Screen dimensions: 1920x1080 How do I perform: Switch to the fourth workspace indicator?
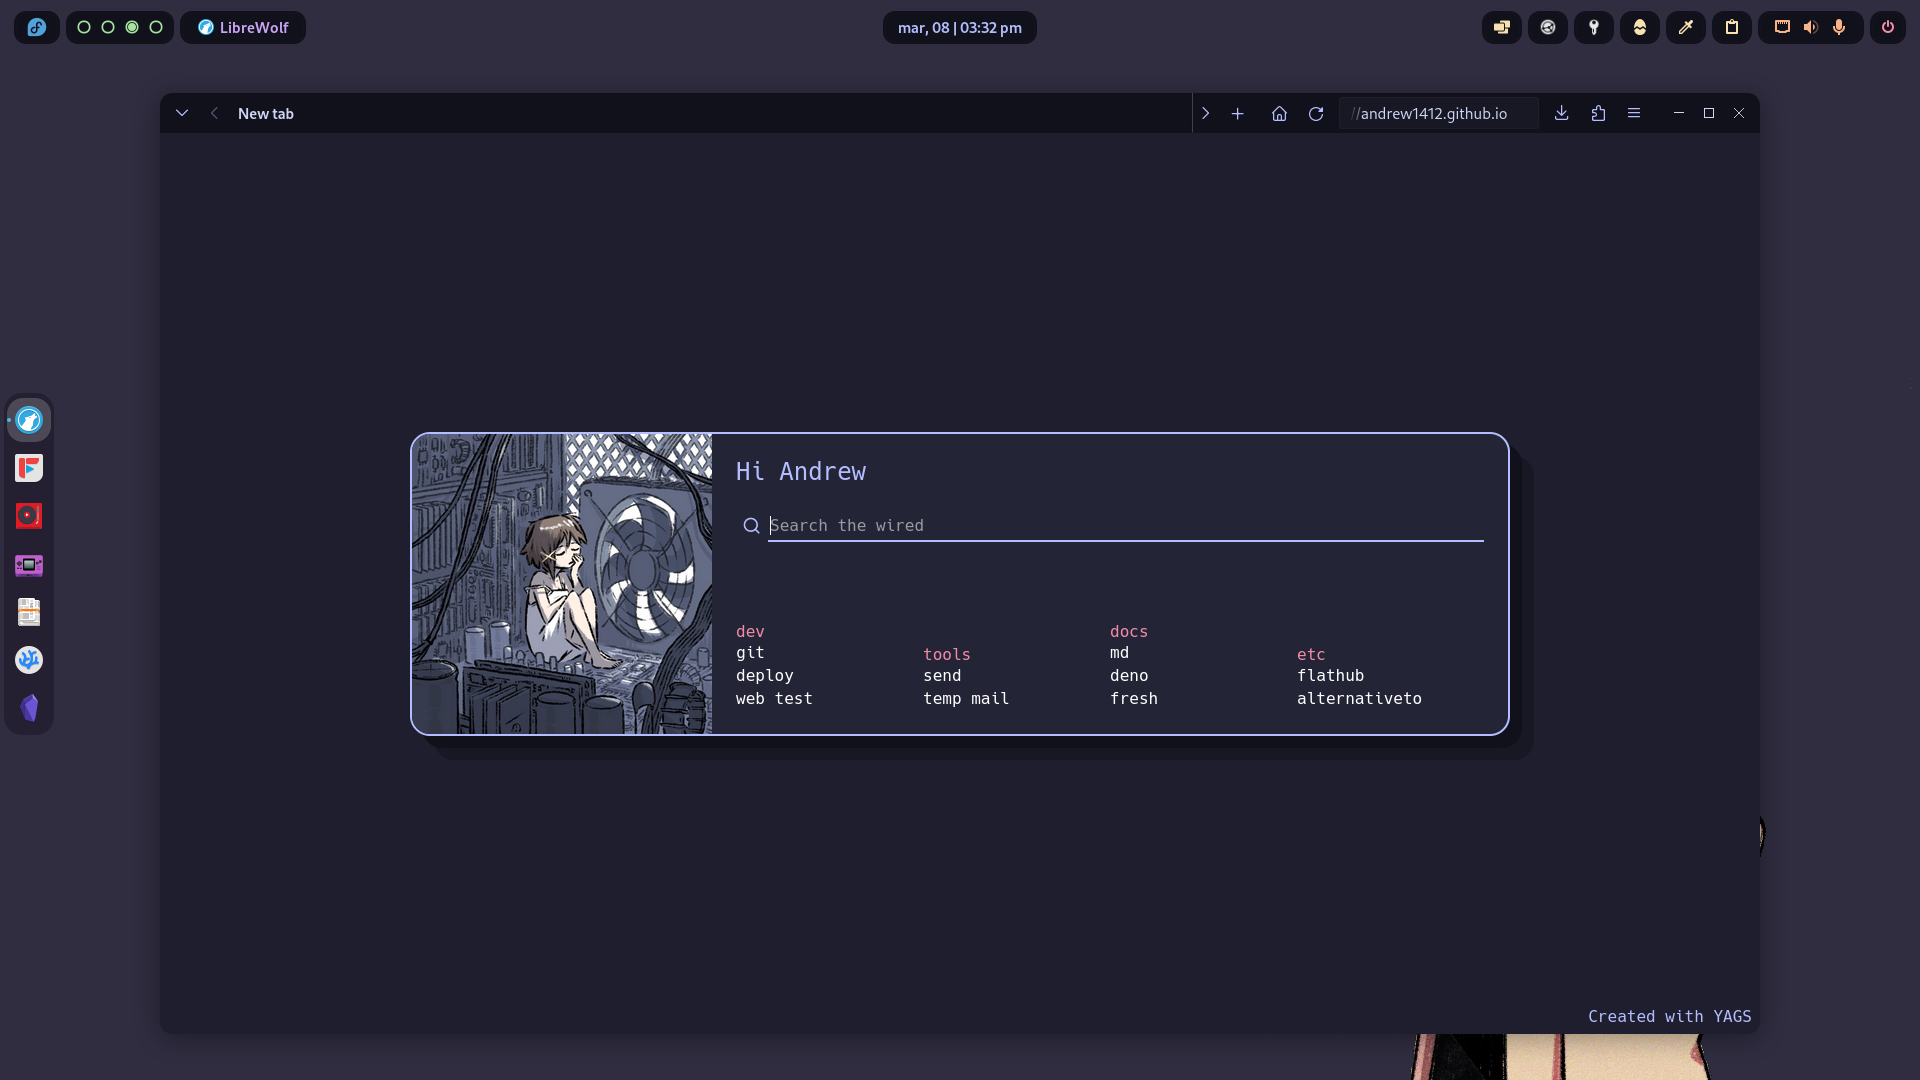(x=156, y=27)
